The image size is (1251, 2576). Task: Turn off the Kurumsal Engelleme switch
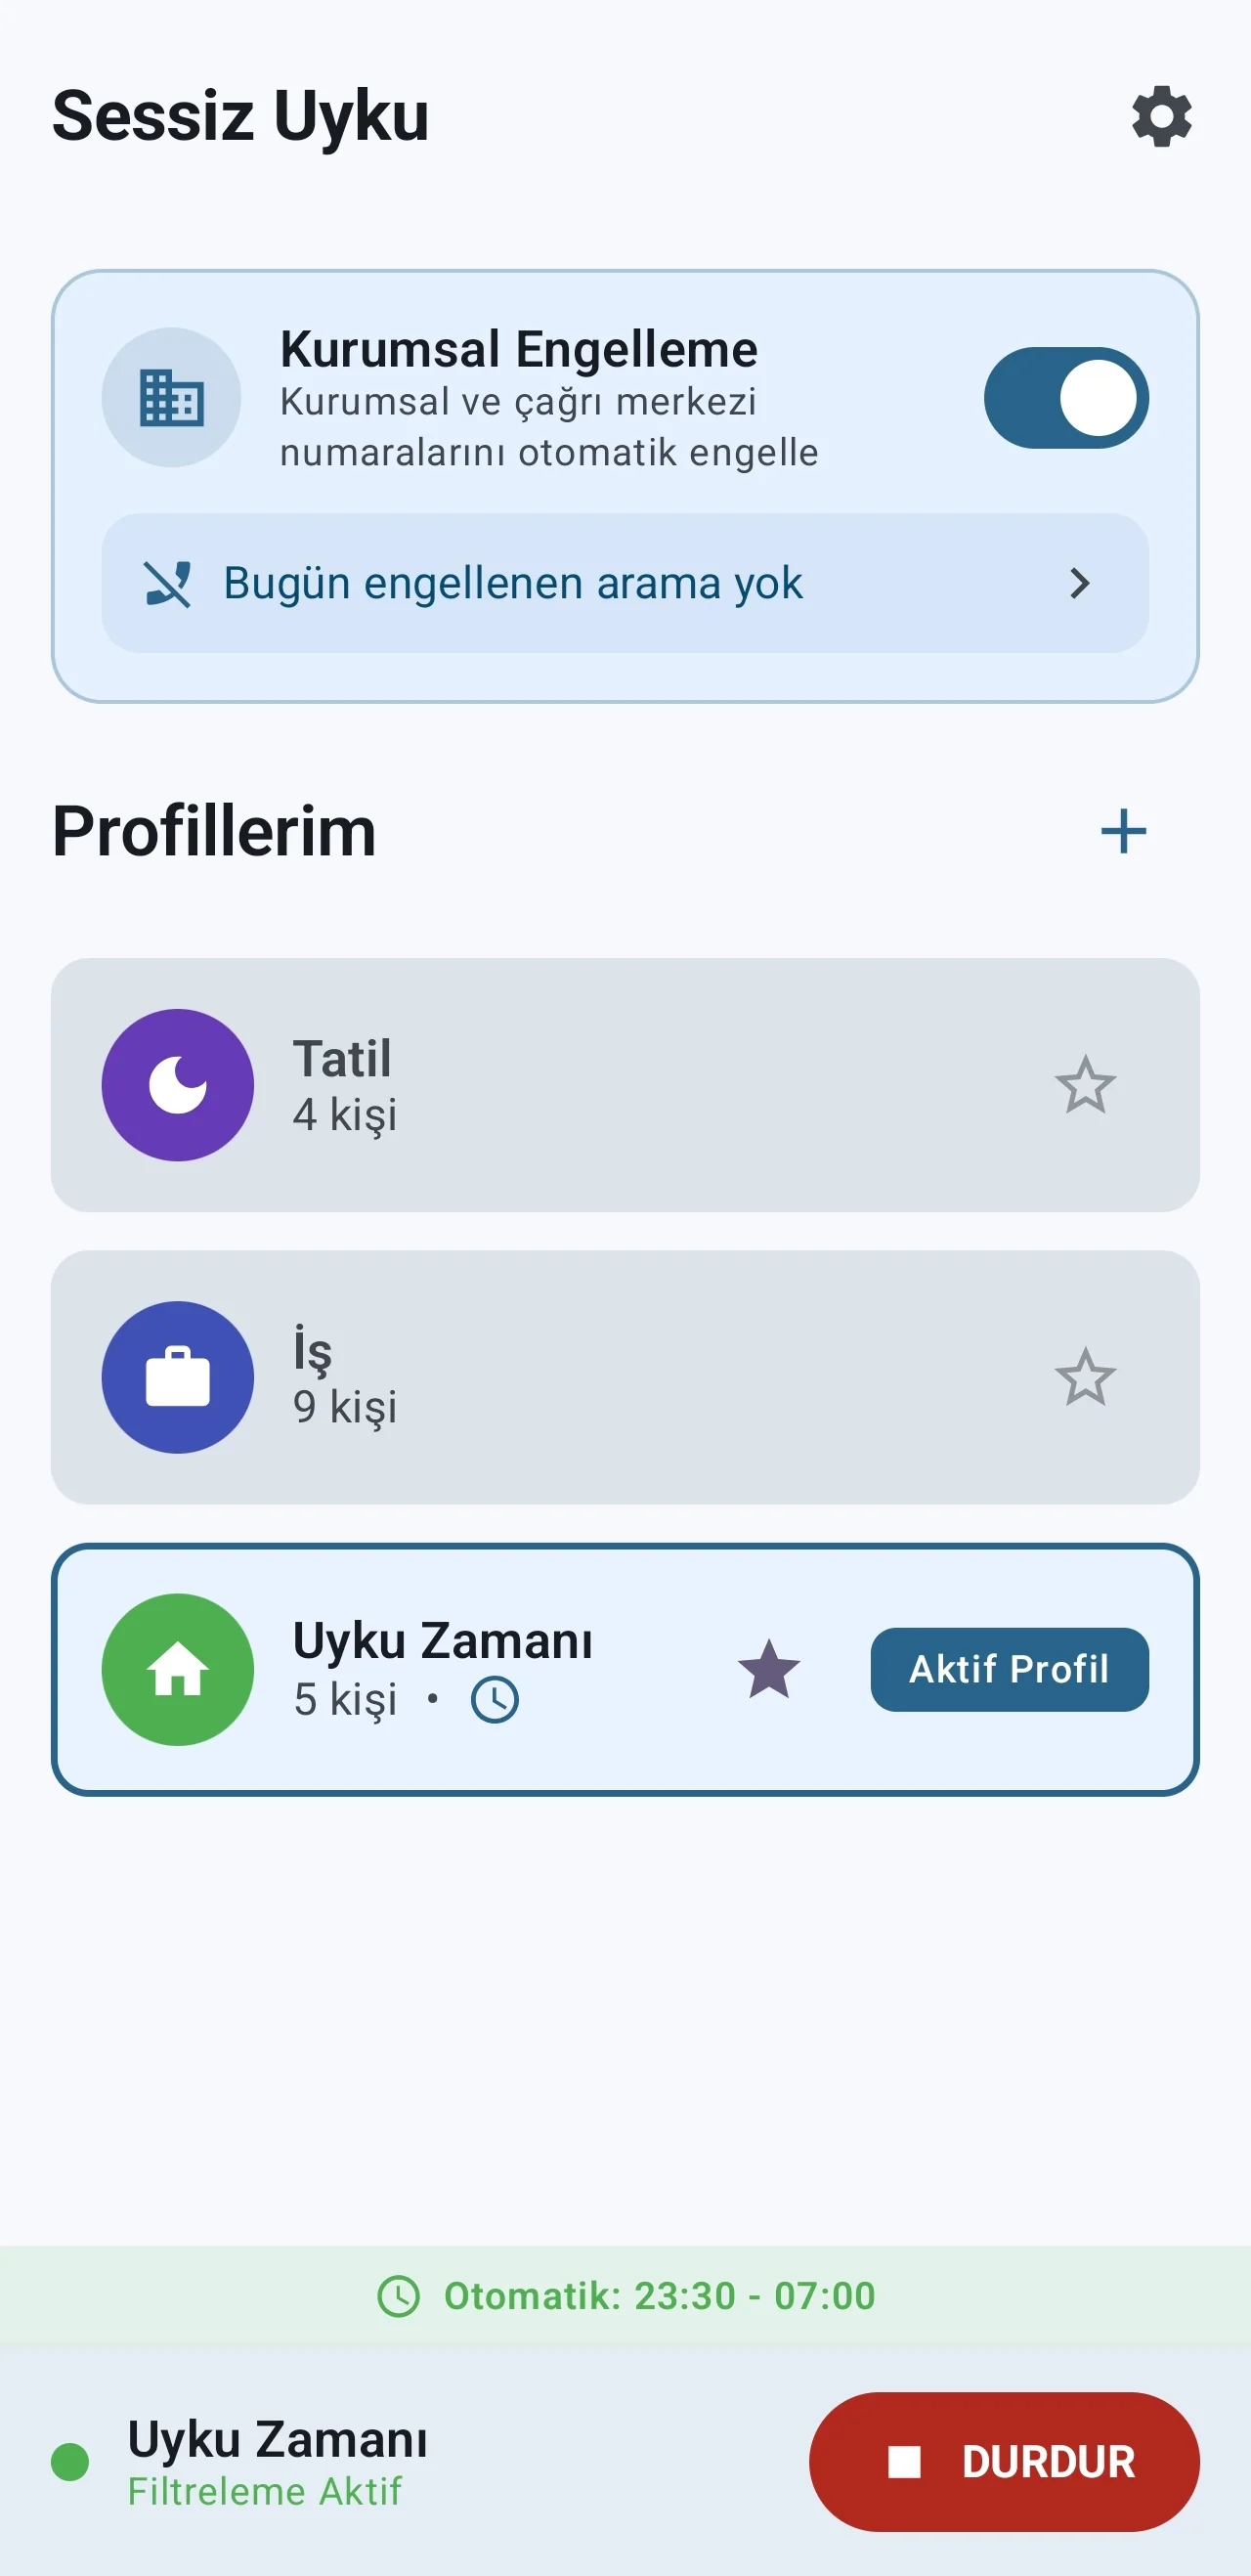1066,398
